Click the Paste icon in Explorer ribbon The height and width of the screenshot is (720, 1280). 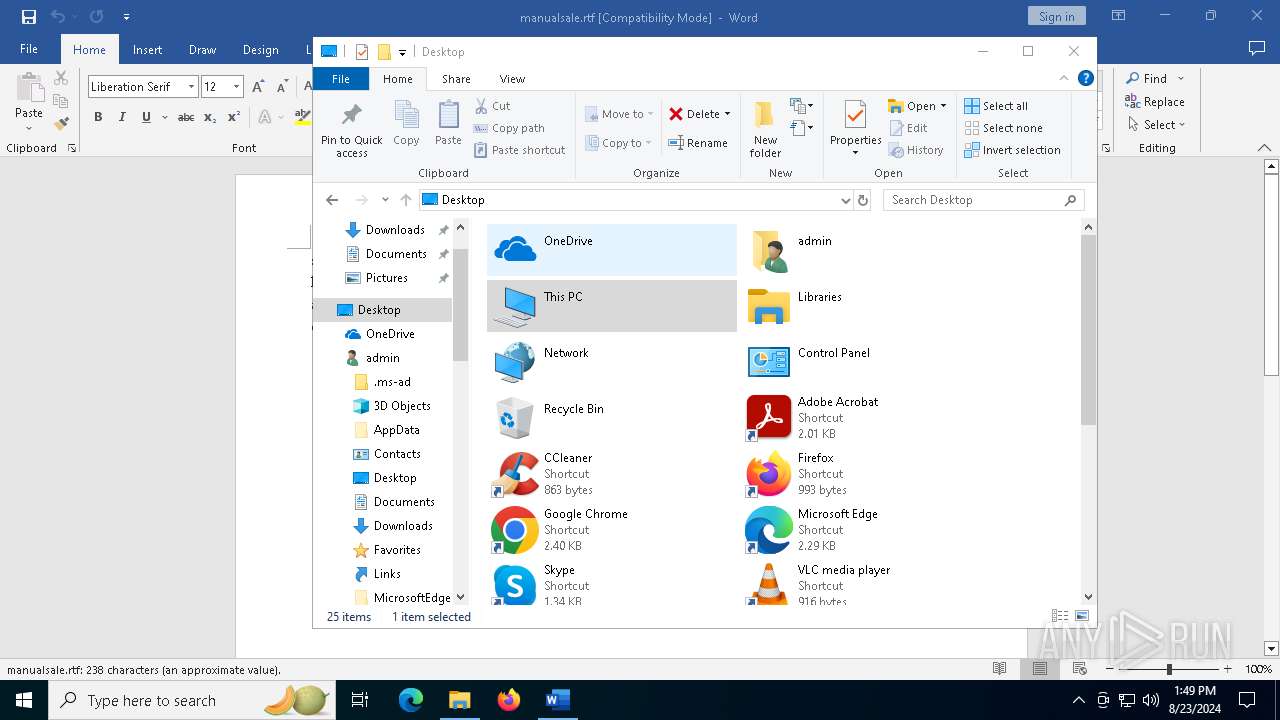pyautogui.click(x=448, y=124)
